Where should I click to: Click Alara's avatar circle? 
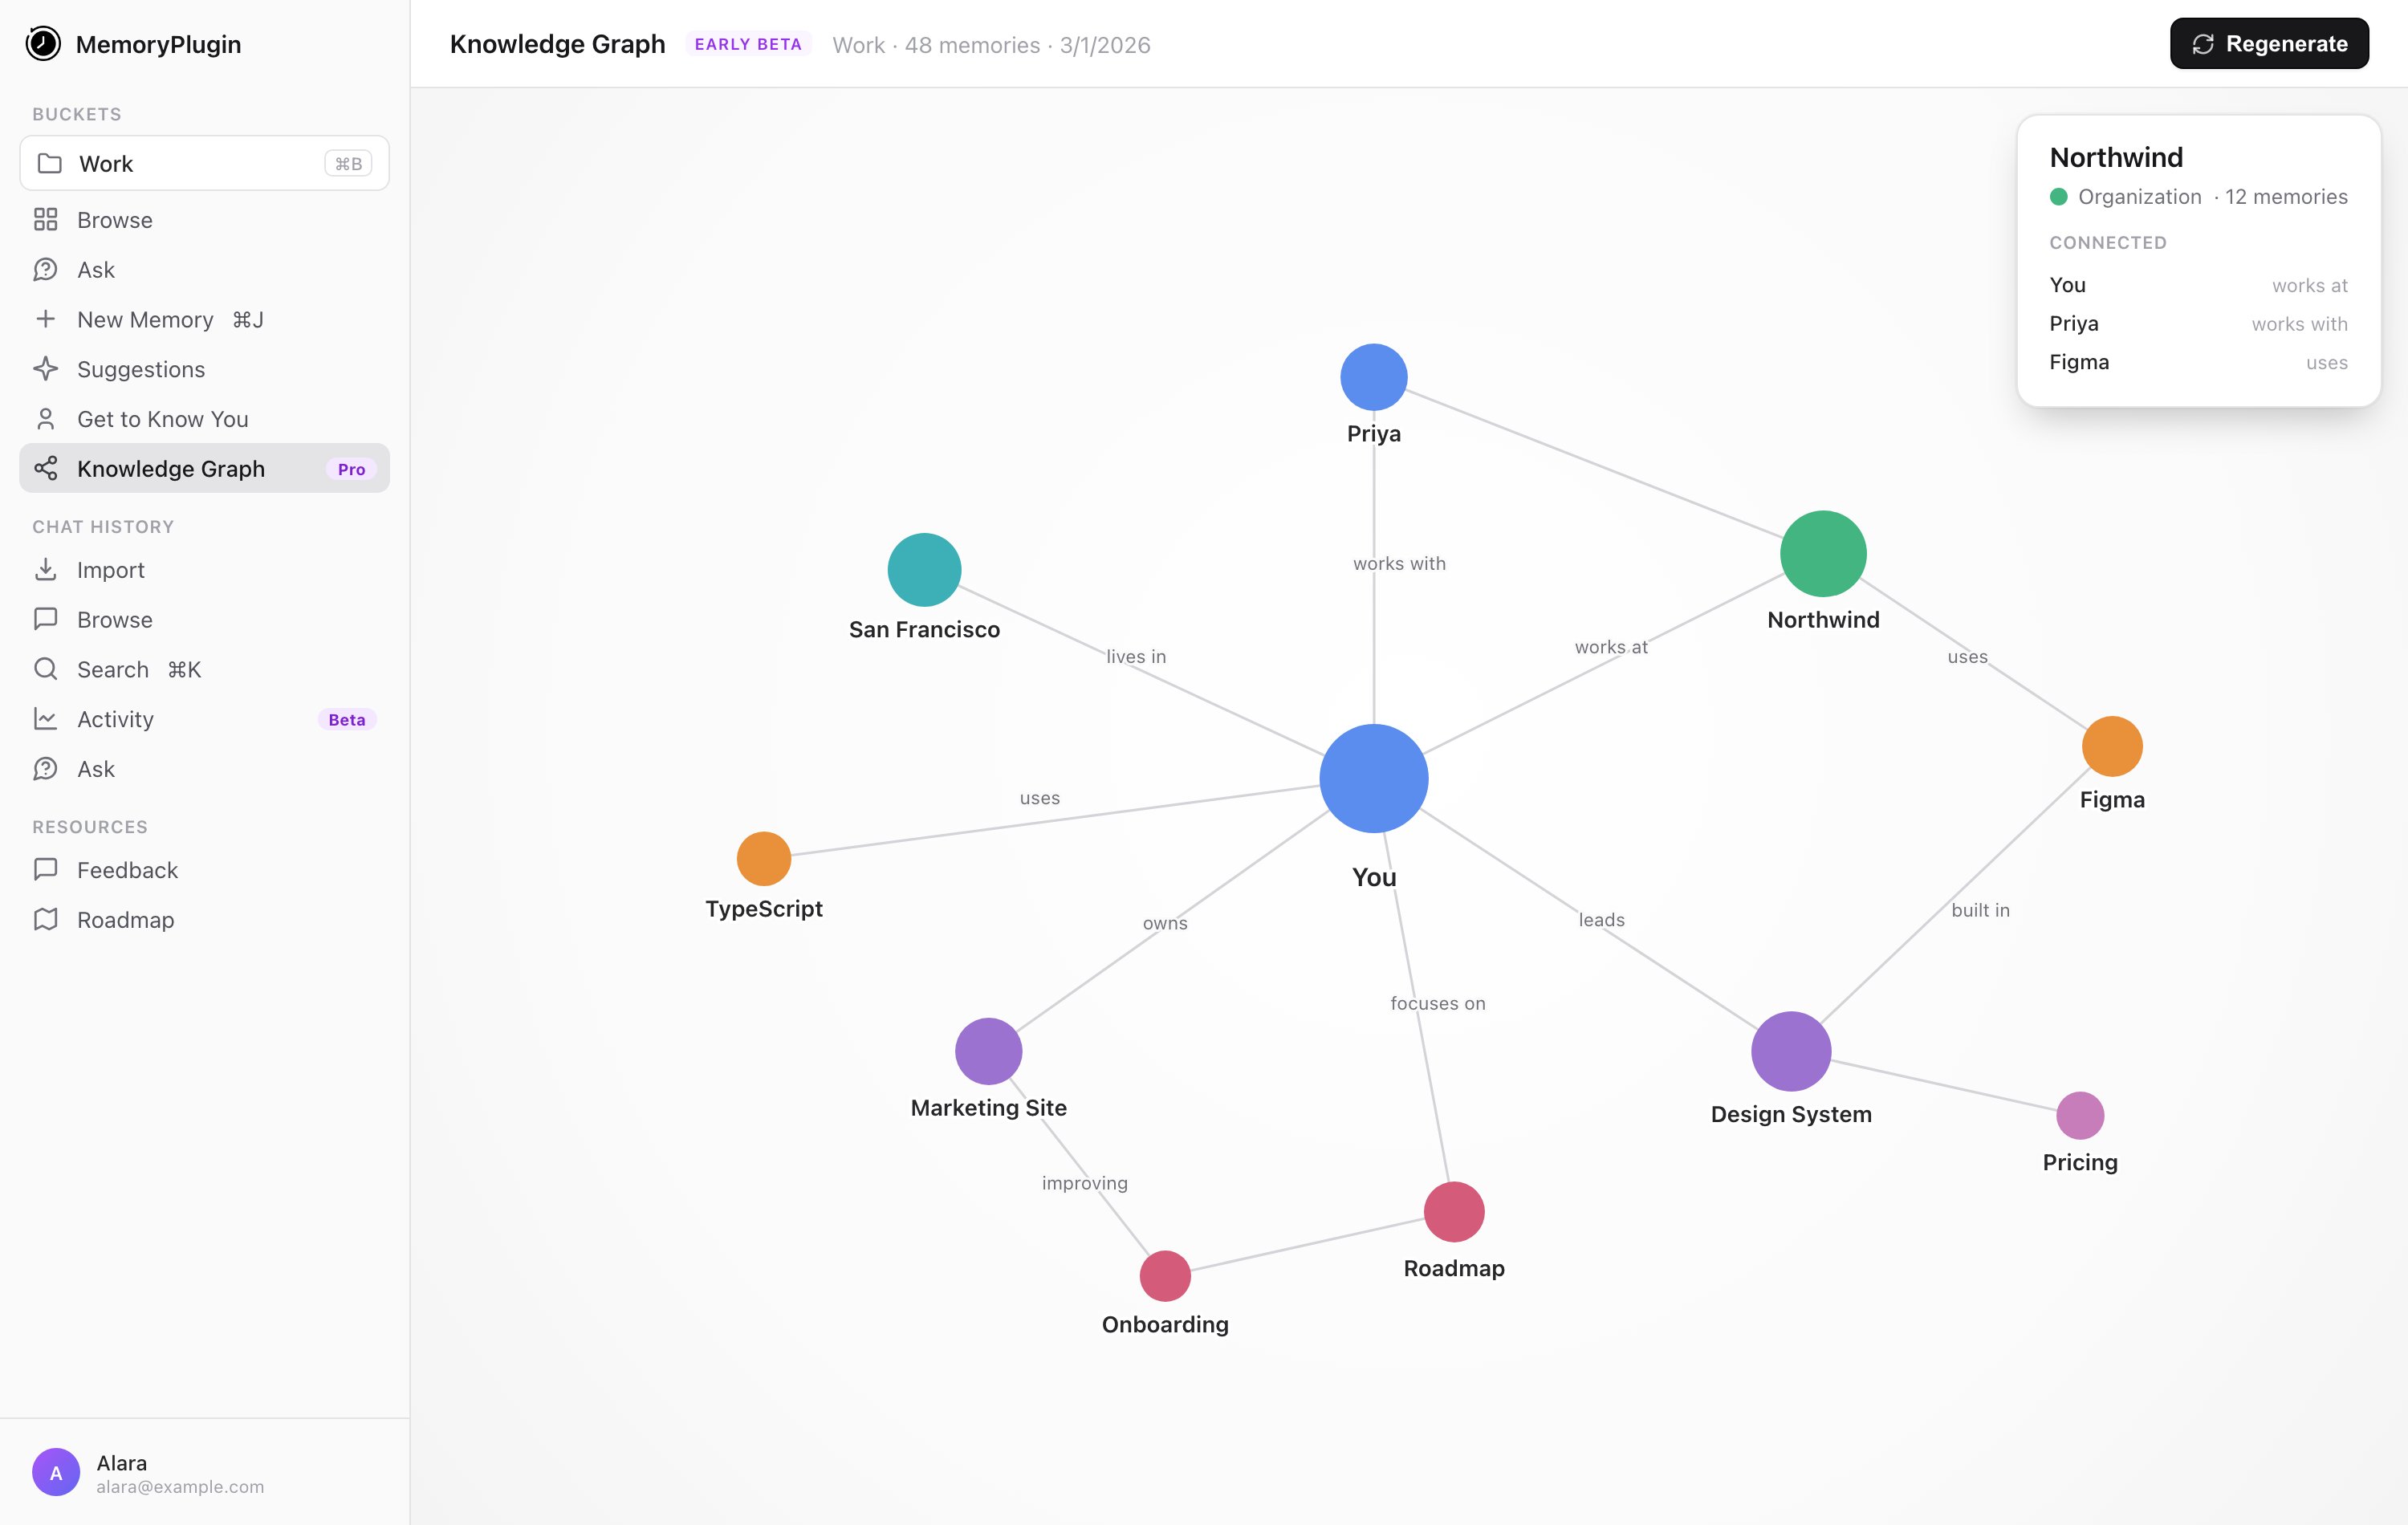pyautogui.click(x=56, y=1472)
